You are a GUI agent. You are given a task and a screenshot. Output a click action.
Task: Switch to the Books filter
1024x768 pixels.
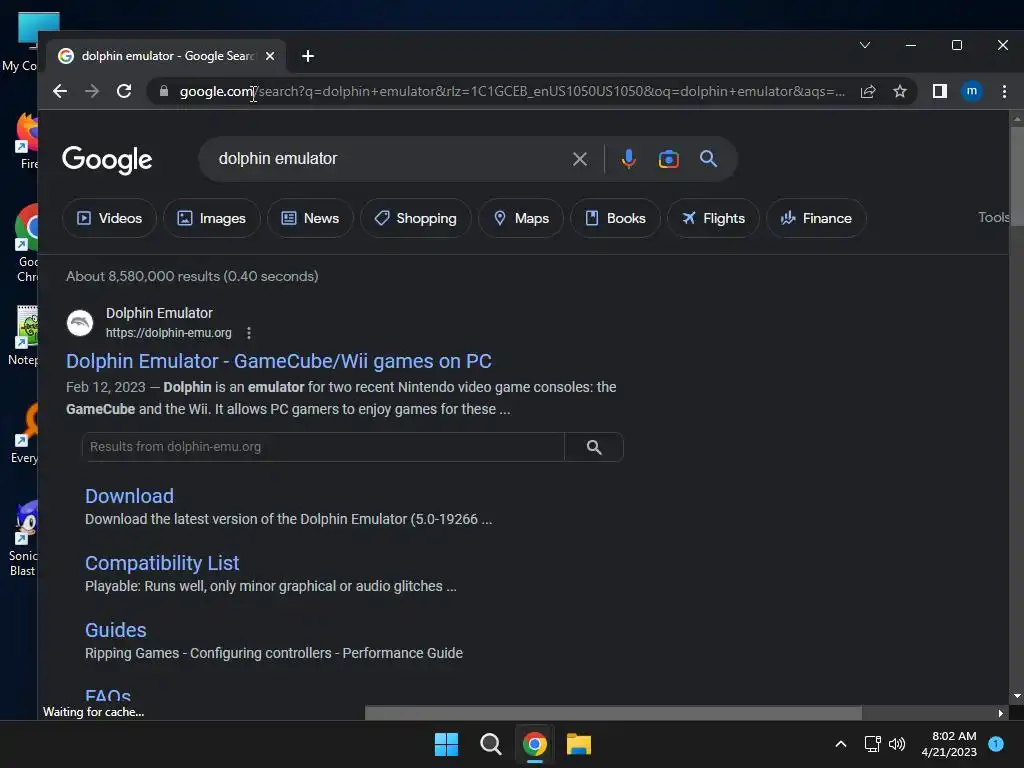[x=615, y=218]
